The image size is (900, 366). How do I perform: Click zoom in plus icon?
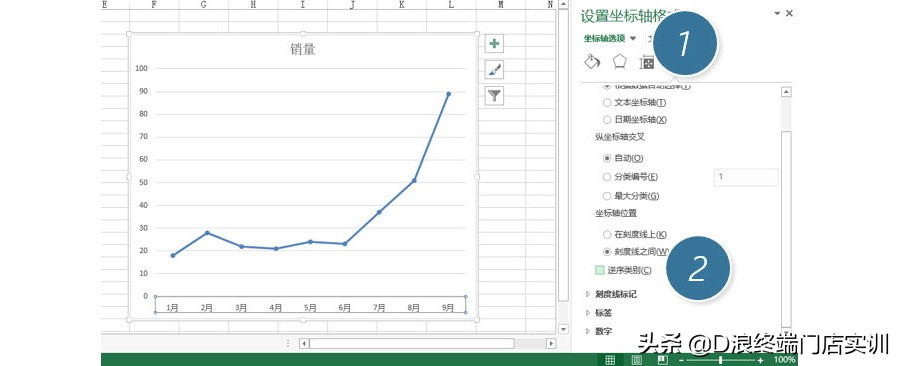[x=761, y=360]
